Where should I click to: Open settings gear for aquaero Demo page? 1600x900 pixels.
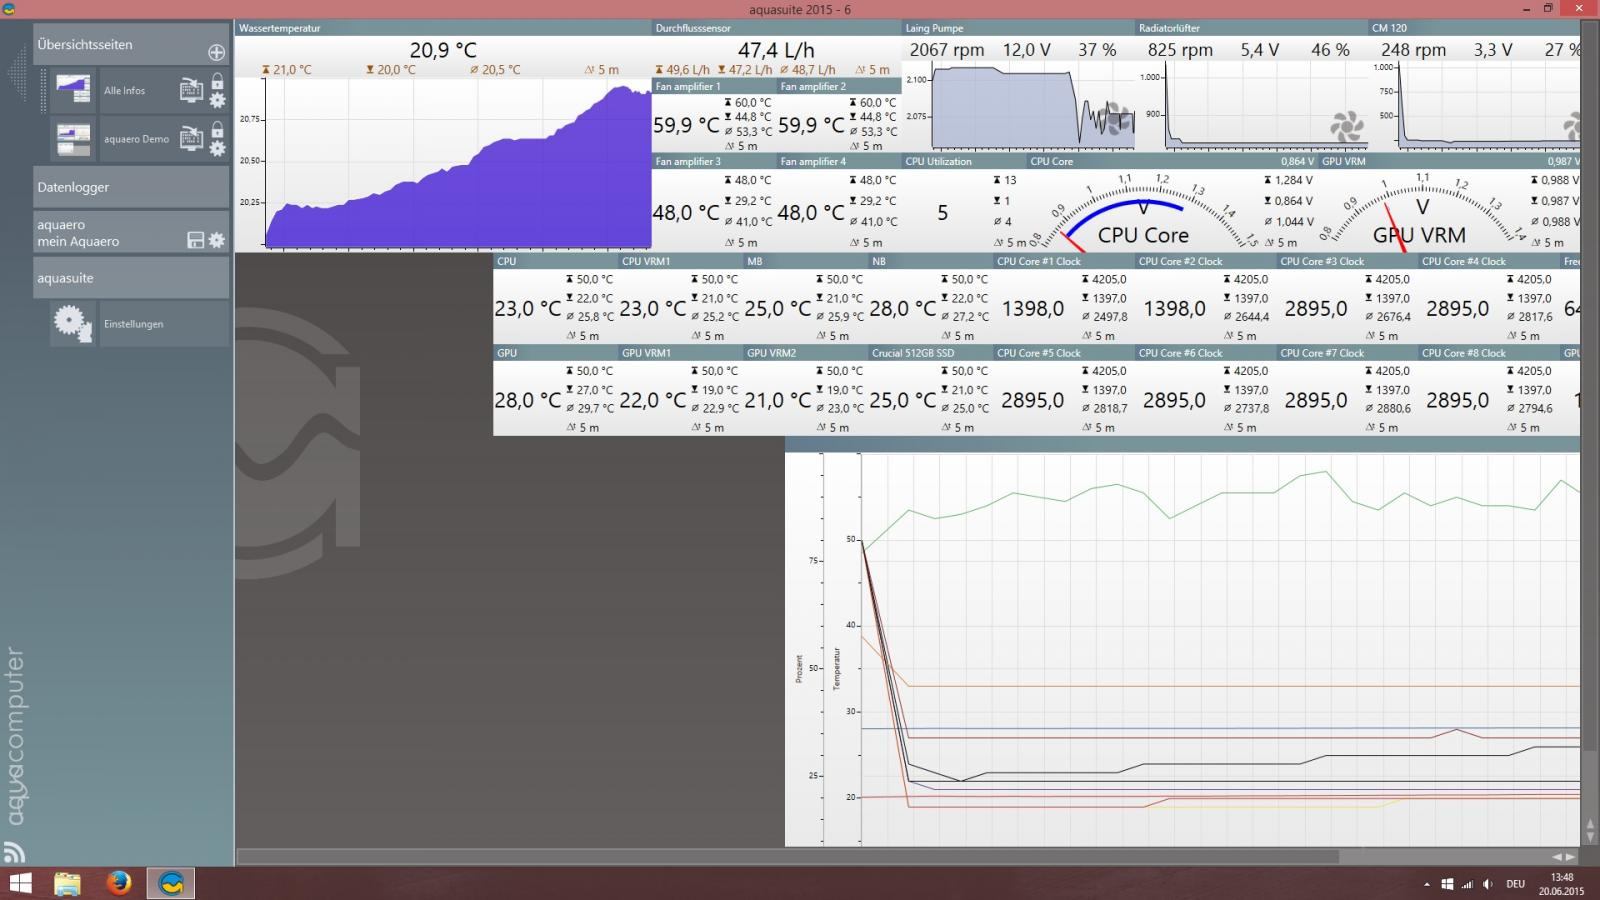(217, 149)
